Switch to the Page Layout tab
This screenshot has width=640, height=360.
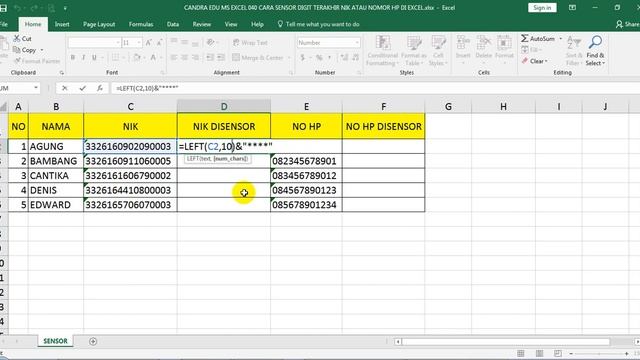click(x=99, y=24)
